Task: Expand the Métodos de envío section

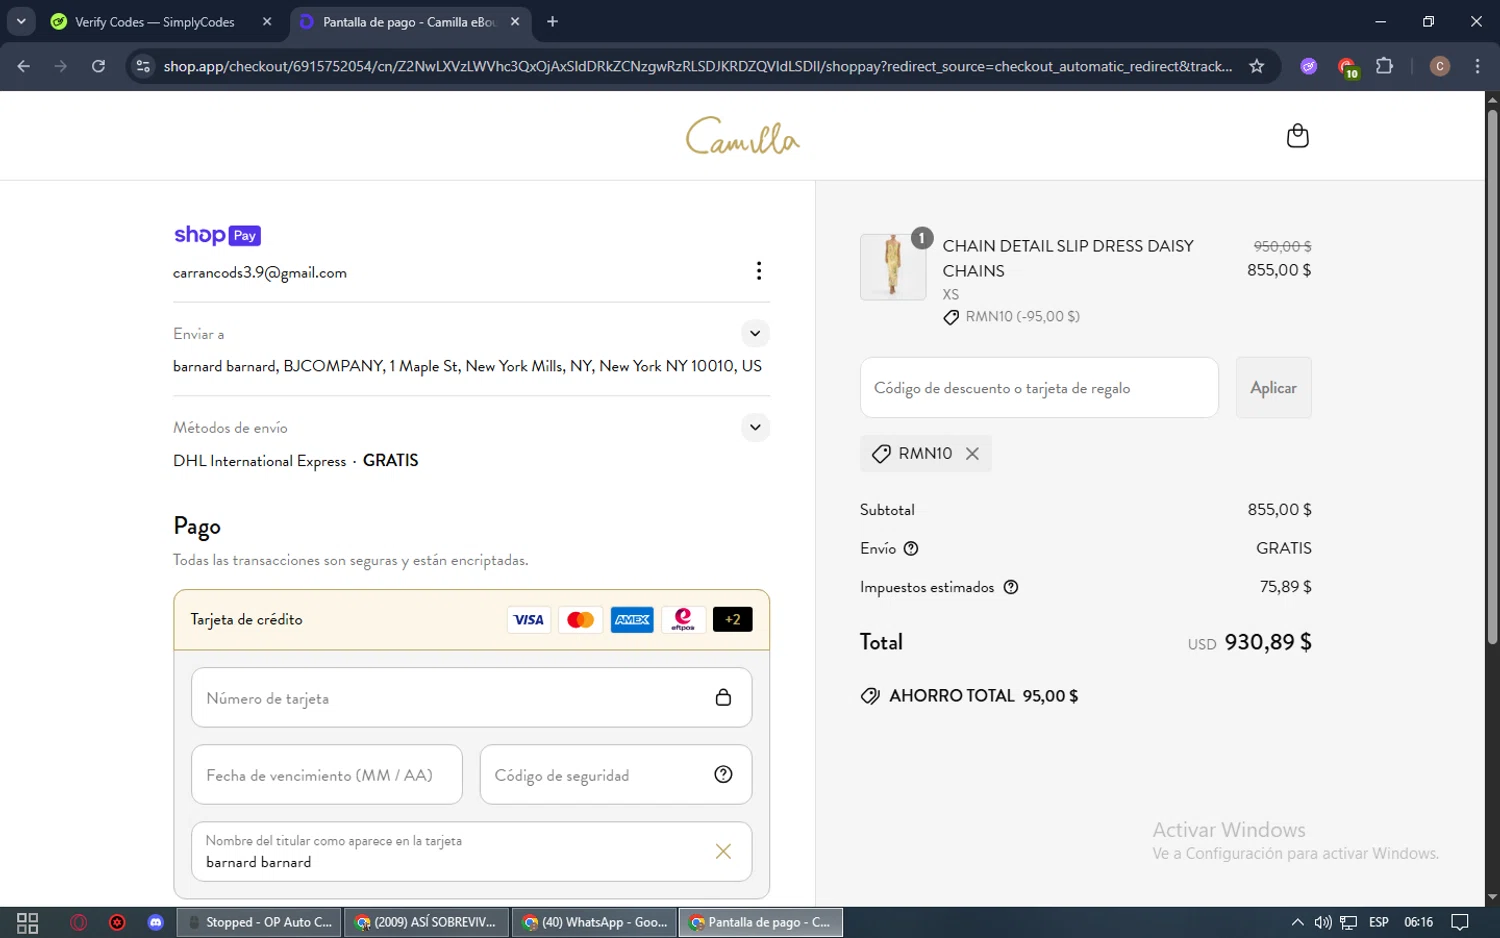Action: [755, 427]
